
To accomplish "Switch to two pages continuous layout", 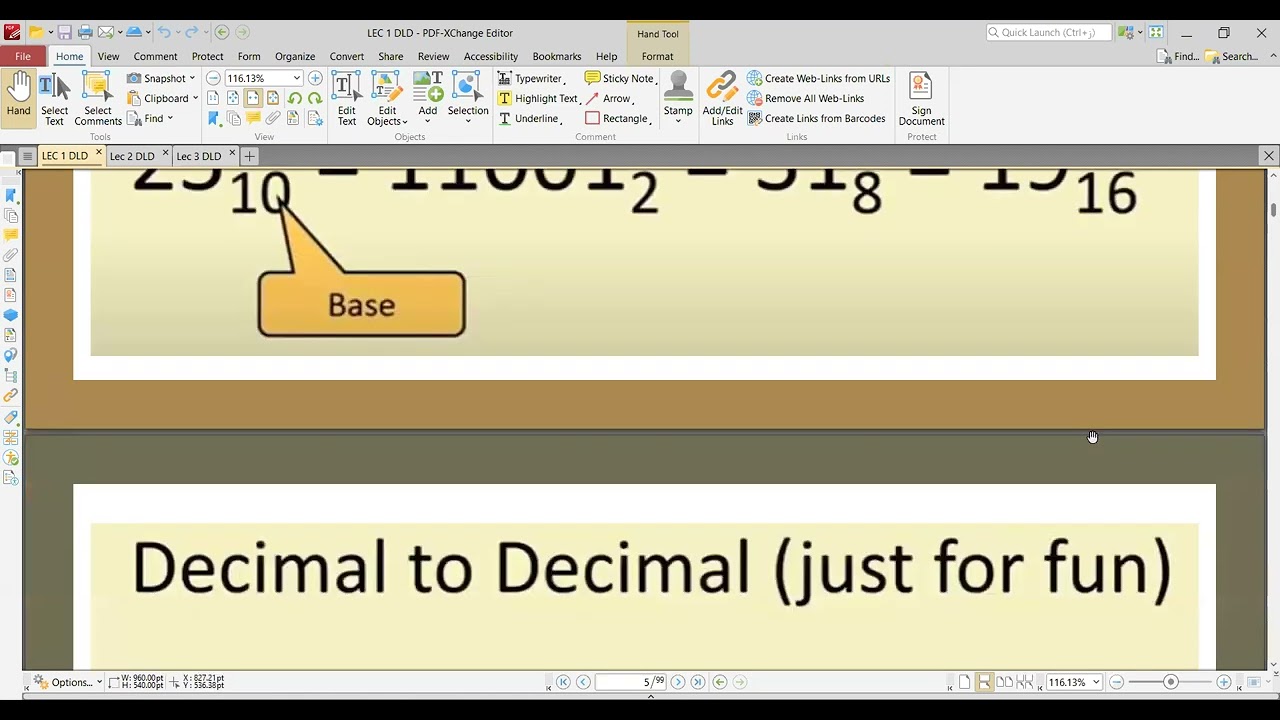I will (1024, 682).
